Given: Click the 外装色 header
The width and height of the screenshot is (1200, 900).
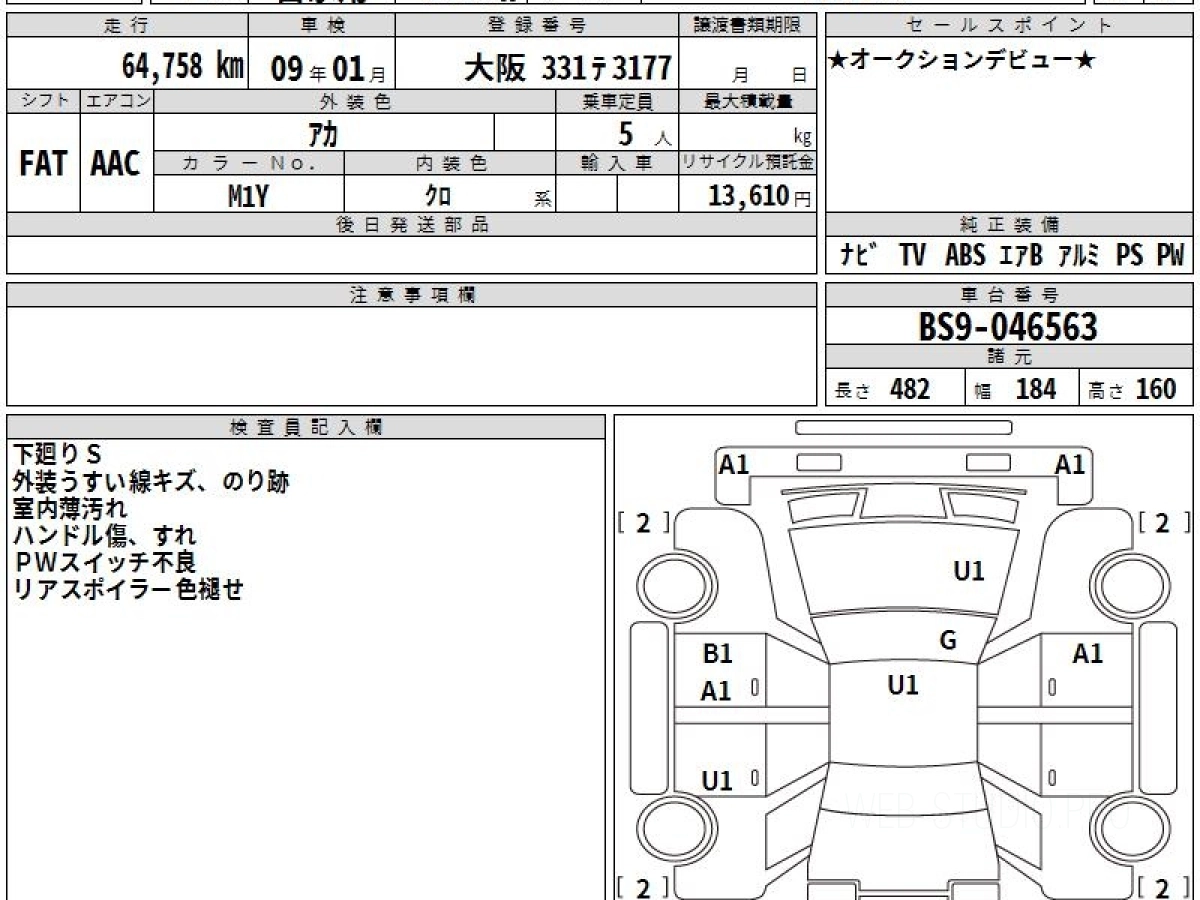Looking at the screenshot, I should (x=354, y=101).
